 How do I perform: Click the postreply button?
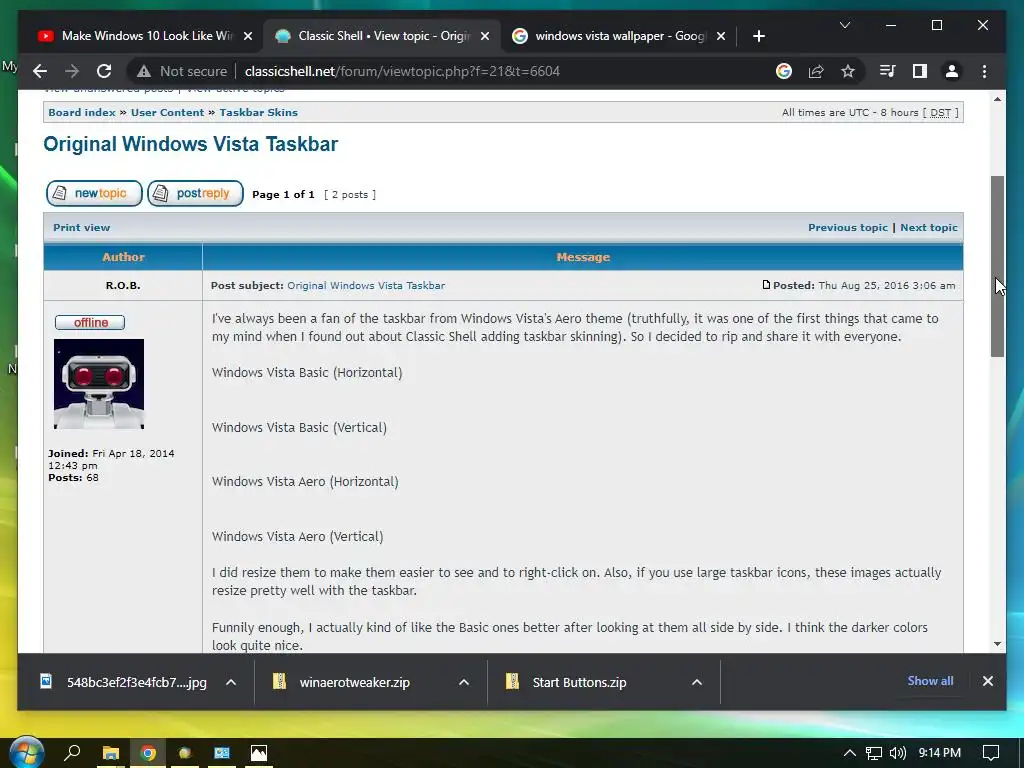[x=195, y=193]
